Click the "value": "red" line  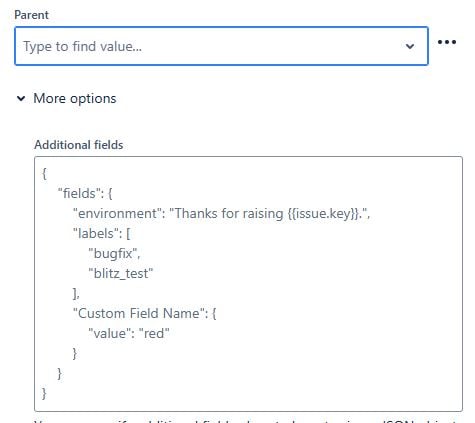[x=129, y=333]
